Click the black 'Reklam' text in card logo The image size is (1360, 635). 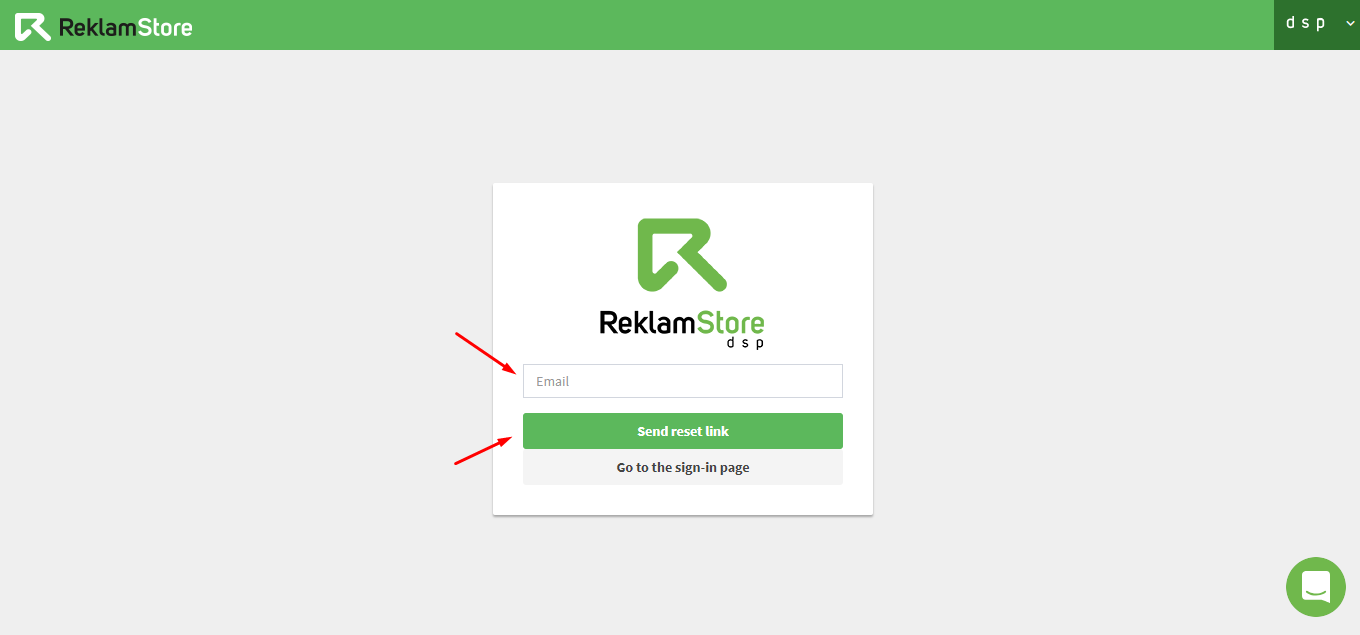640,322
